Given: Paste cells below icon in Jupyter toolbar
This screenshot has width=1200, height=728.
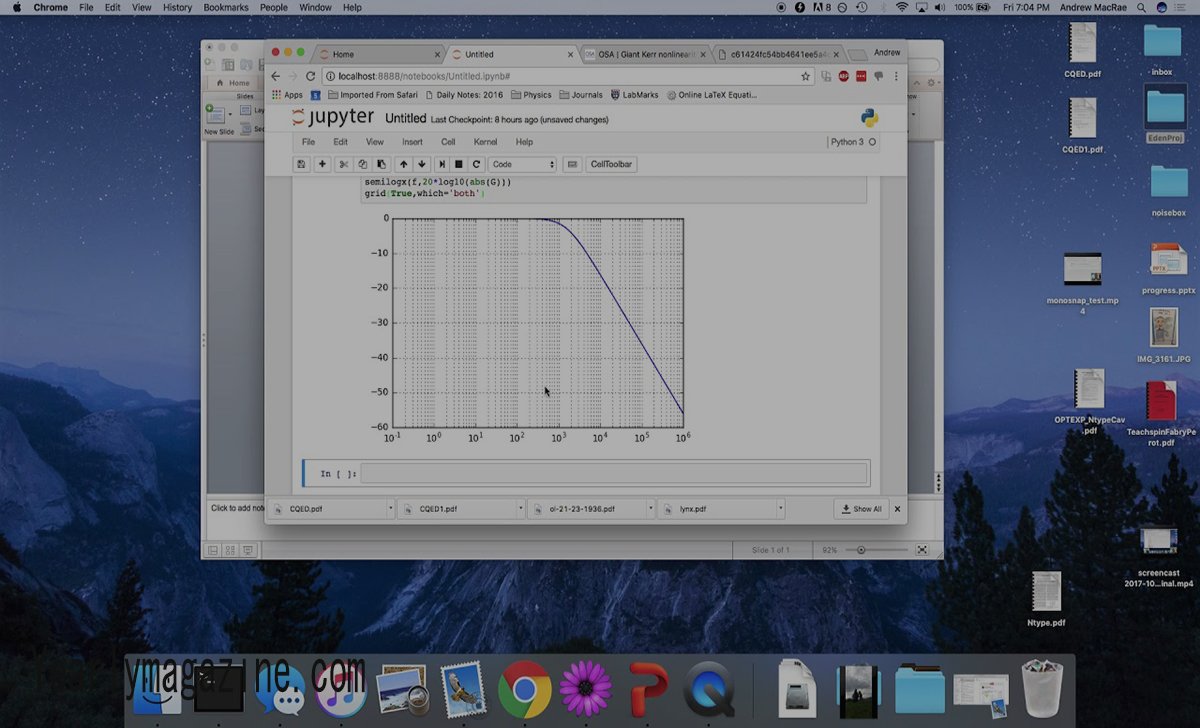Looking at the screenshot, I should pos(380,164).
